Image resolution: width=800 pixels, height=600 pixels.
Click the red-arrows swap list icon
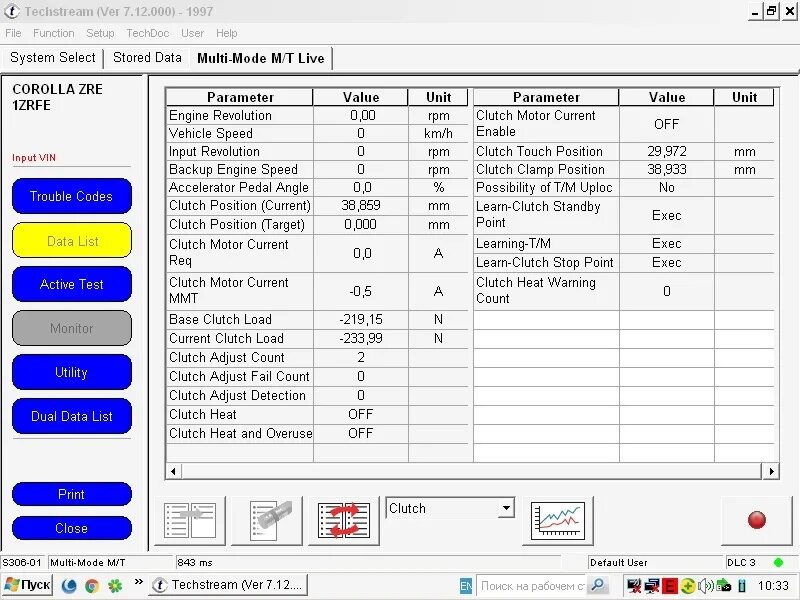pyautogui.click(x=344, y=520)
